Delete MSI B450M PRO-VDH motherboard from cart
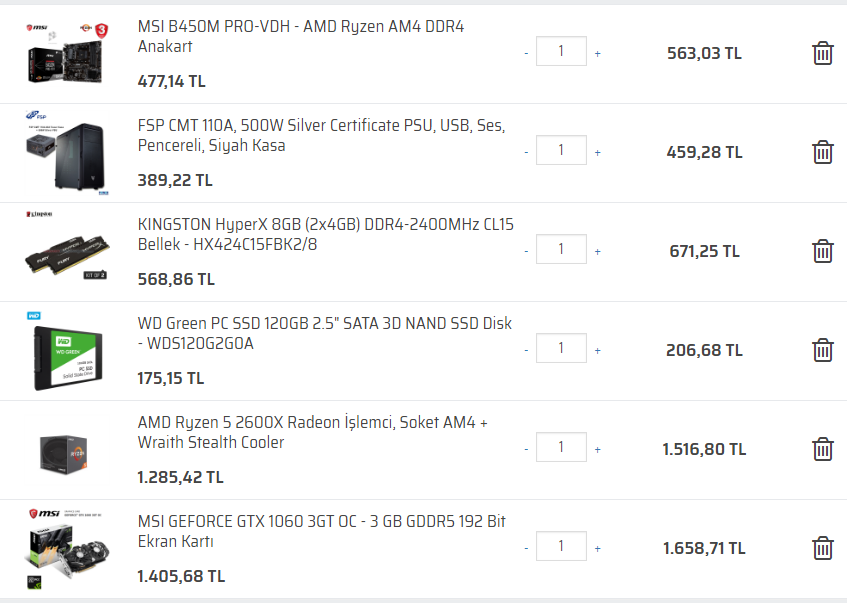Viewport: 855px width, 603px height. tap(822, 53)
